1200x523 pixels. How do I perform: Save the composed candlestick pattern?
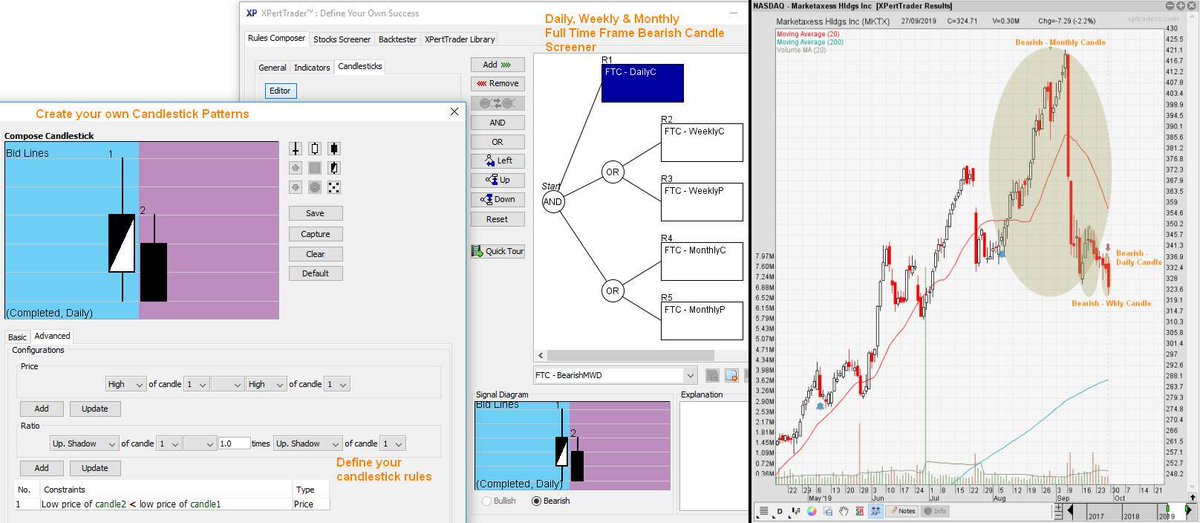pos(315,213)
